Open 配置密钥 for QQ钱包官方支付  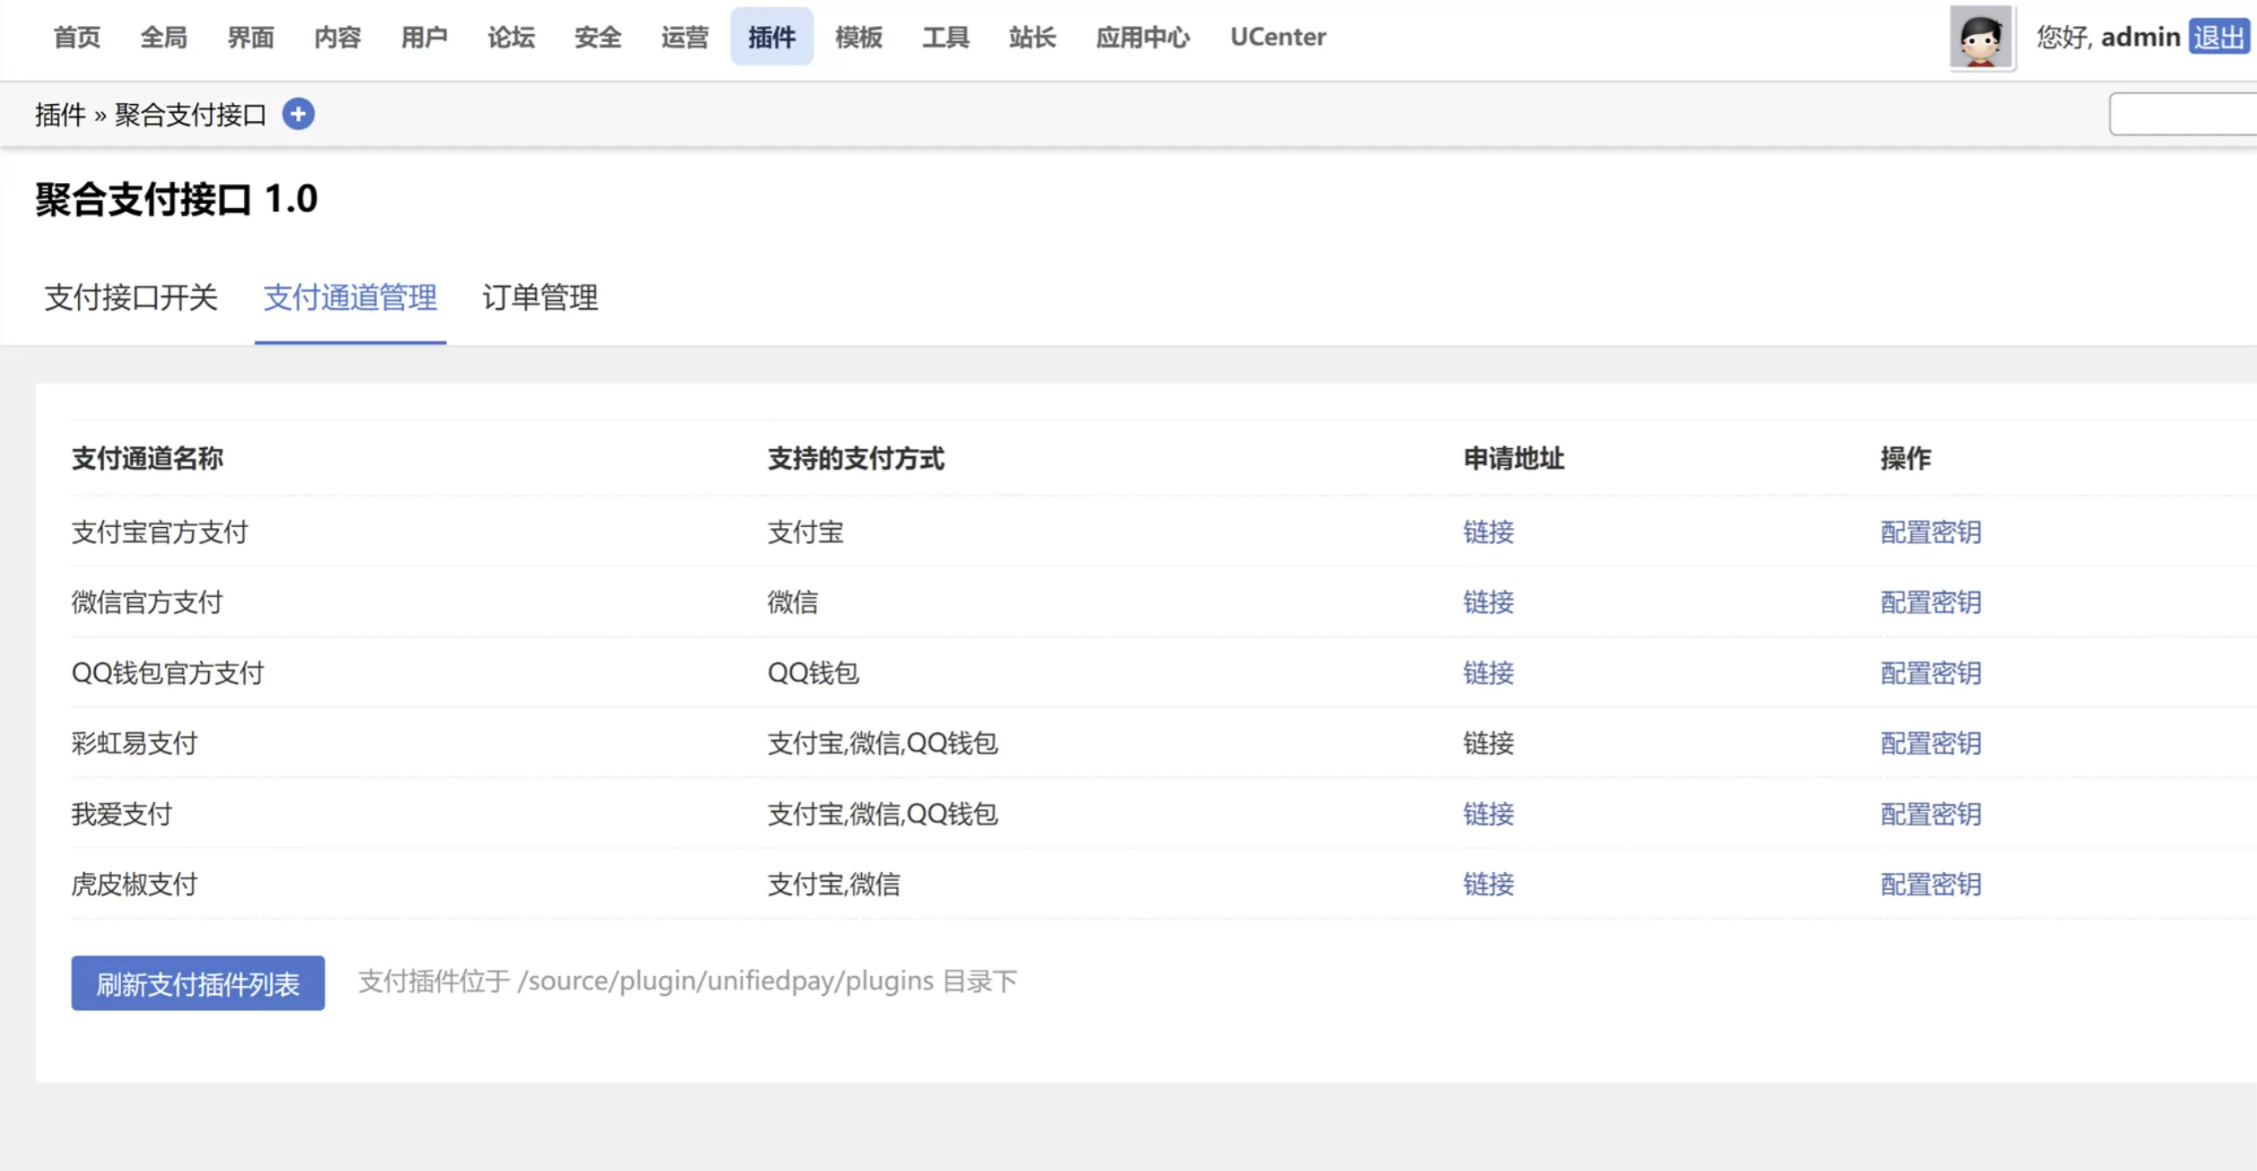point(1930,673)
